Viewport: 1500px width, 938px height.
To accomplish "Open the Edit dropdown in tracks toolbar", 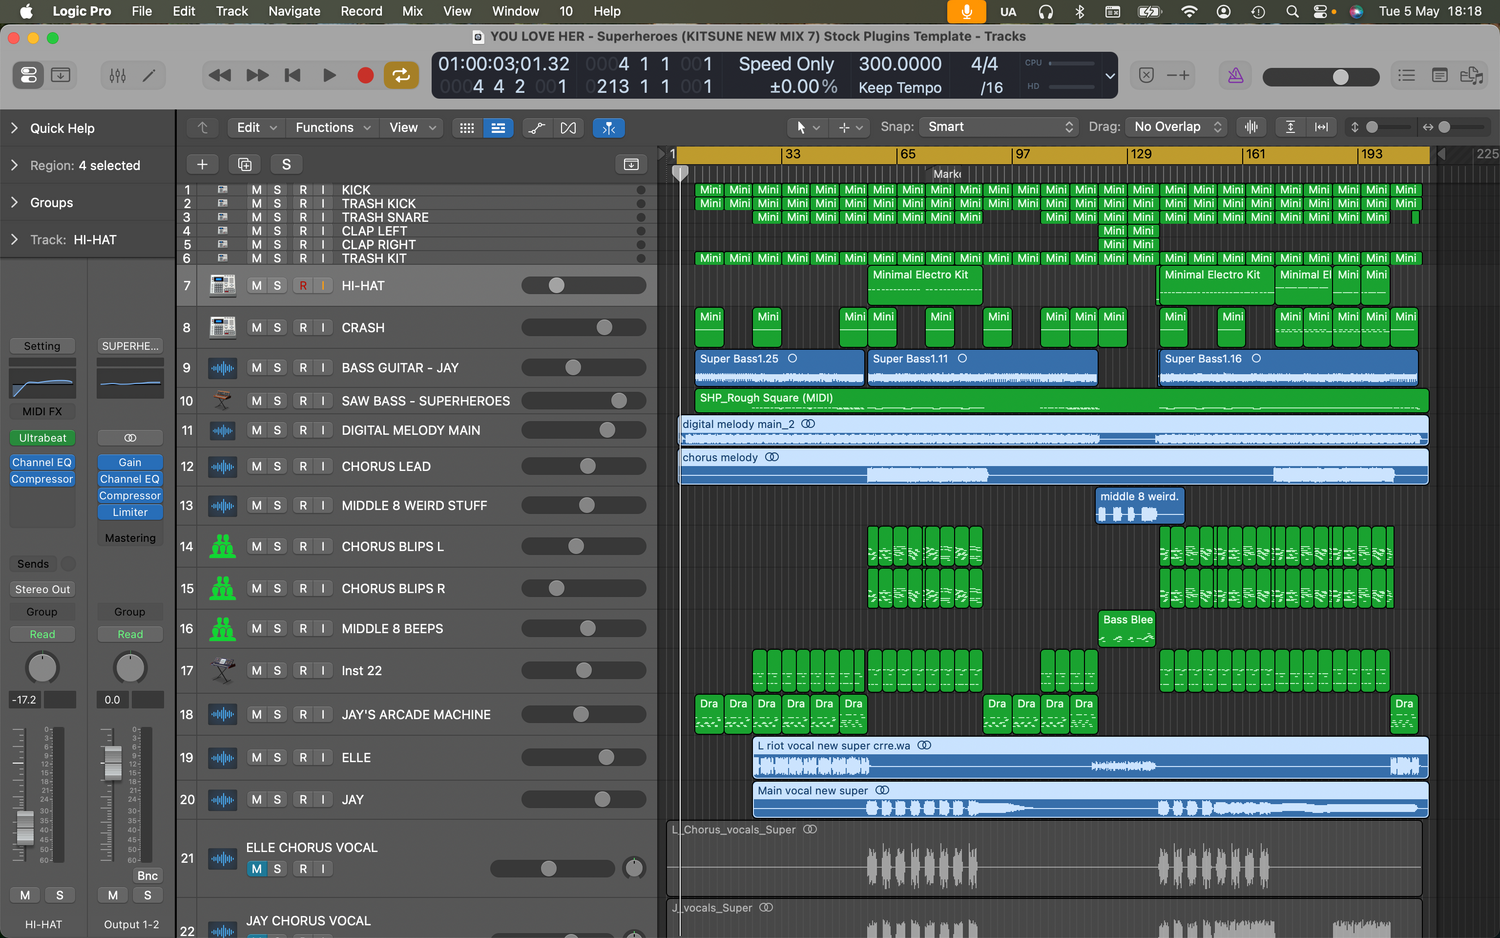I will point(257,128).
